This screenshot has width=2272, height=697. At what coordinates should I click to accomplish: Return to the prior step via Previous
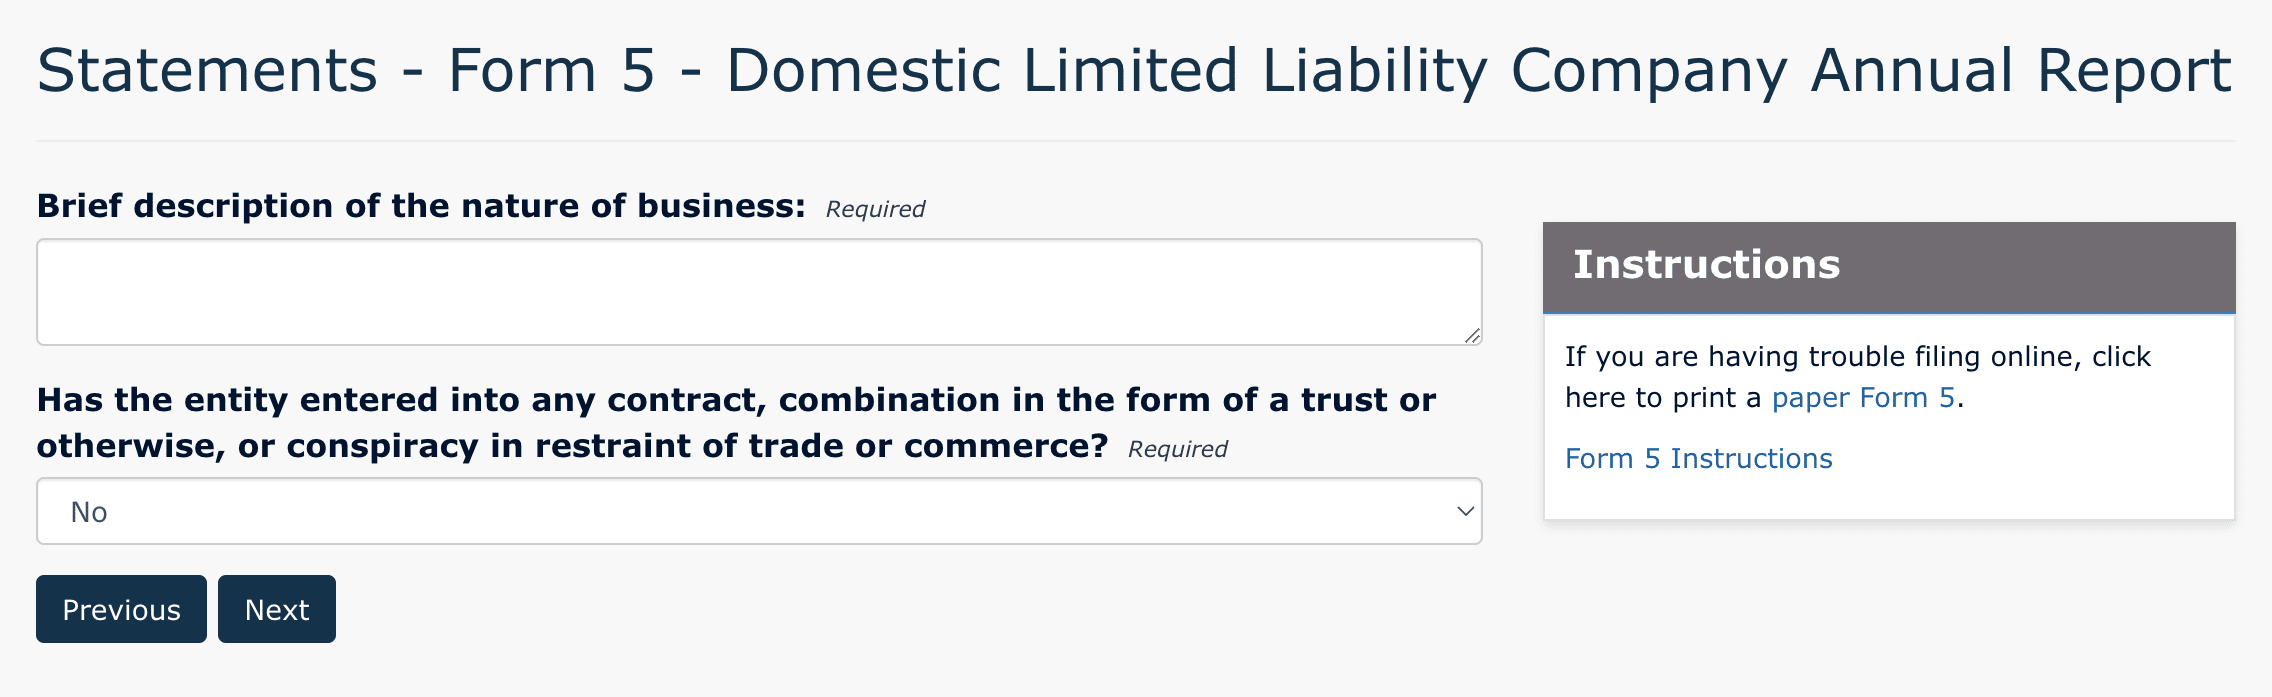click(121, 609)
